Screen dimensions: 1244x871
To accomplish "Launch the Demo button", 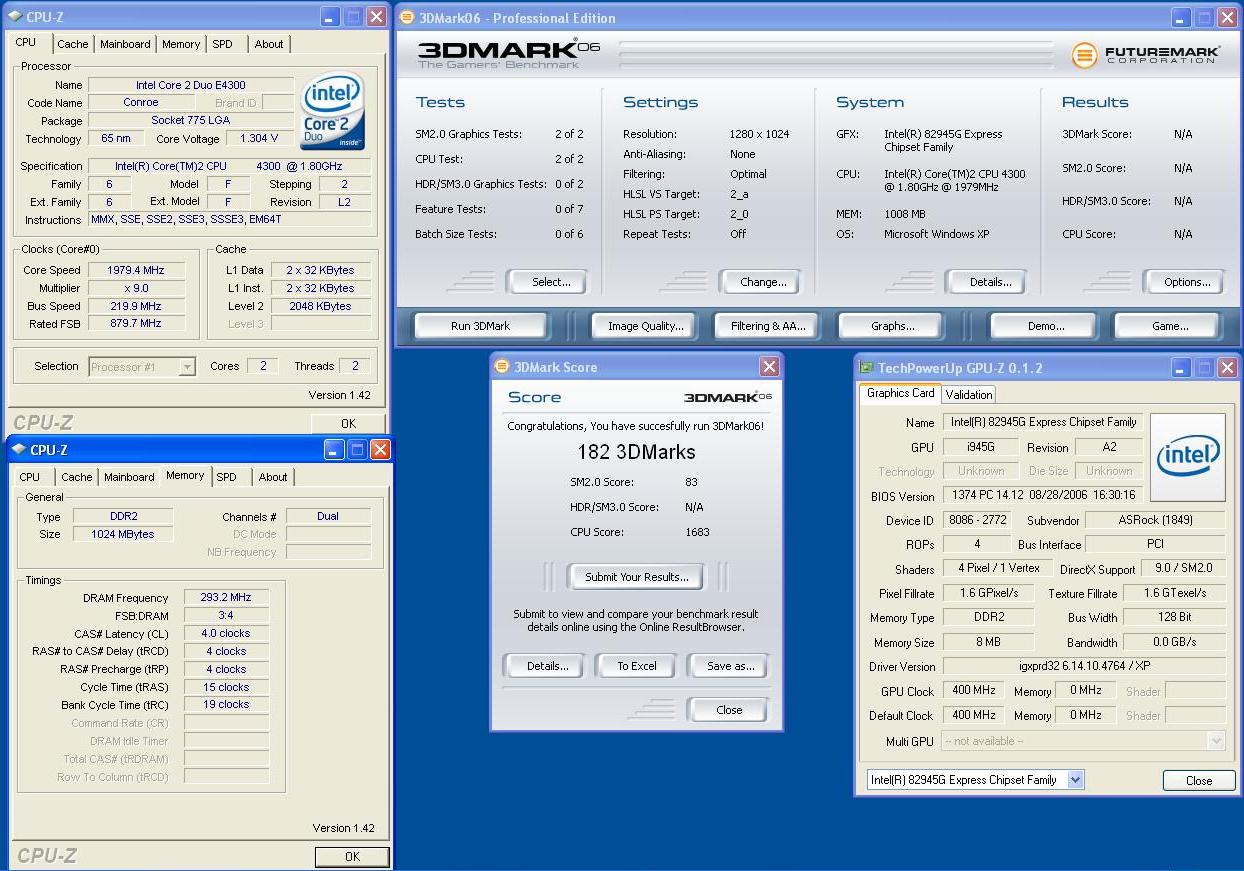I will tap(1046, 326).
